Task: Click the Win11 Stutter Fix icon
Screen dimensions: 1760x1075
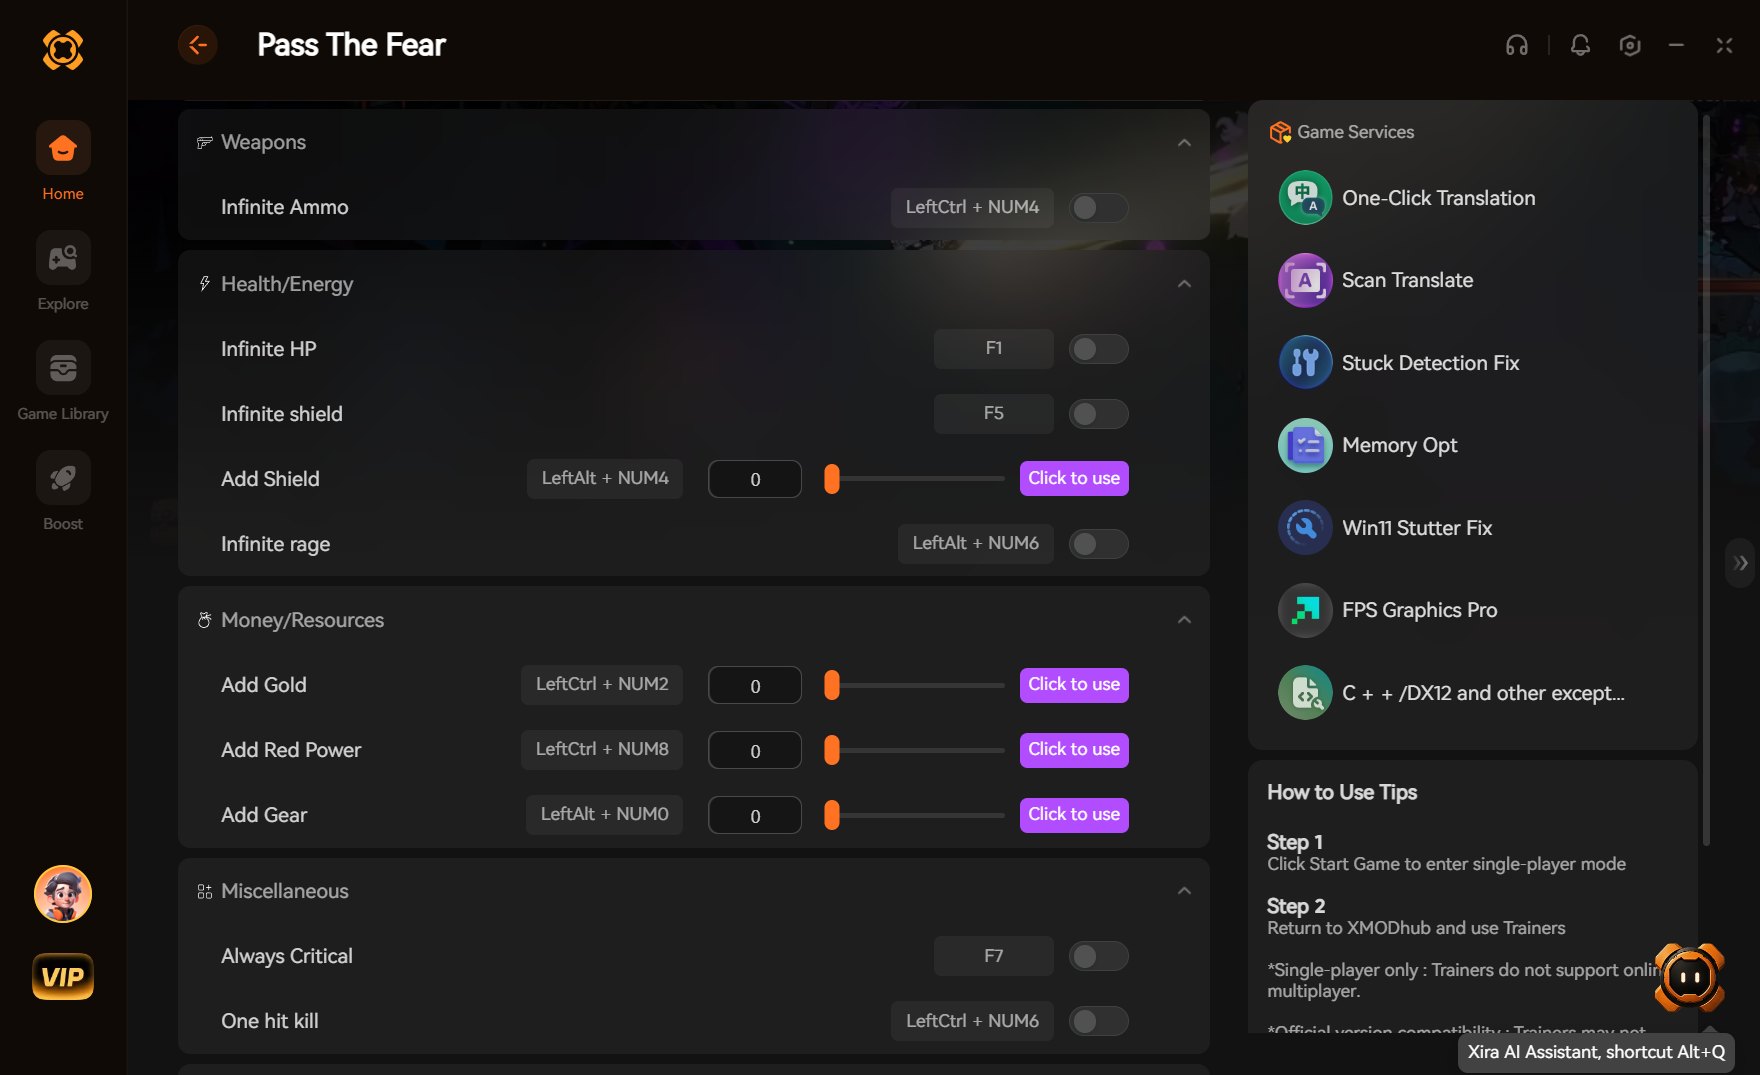Action: point(1305,528)
